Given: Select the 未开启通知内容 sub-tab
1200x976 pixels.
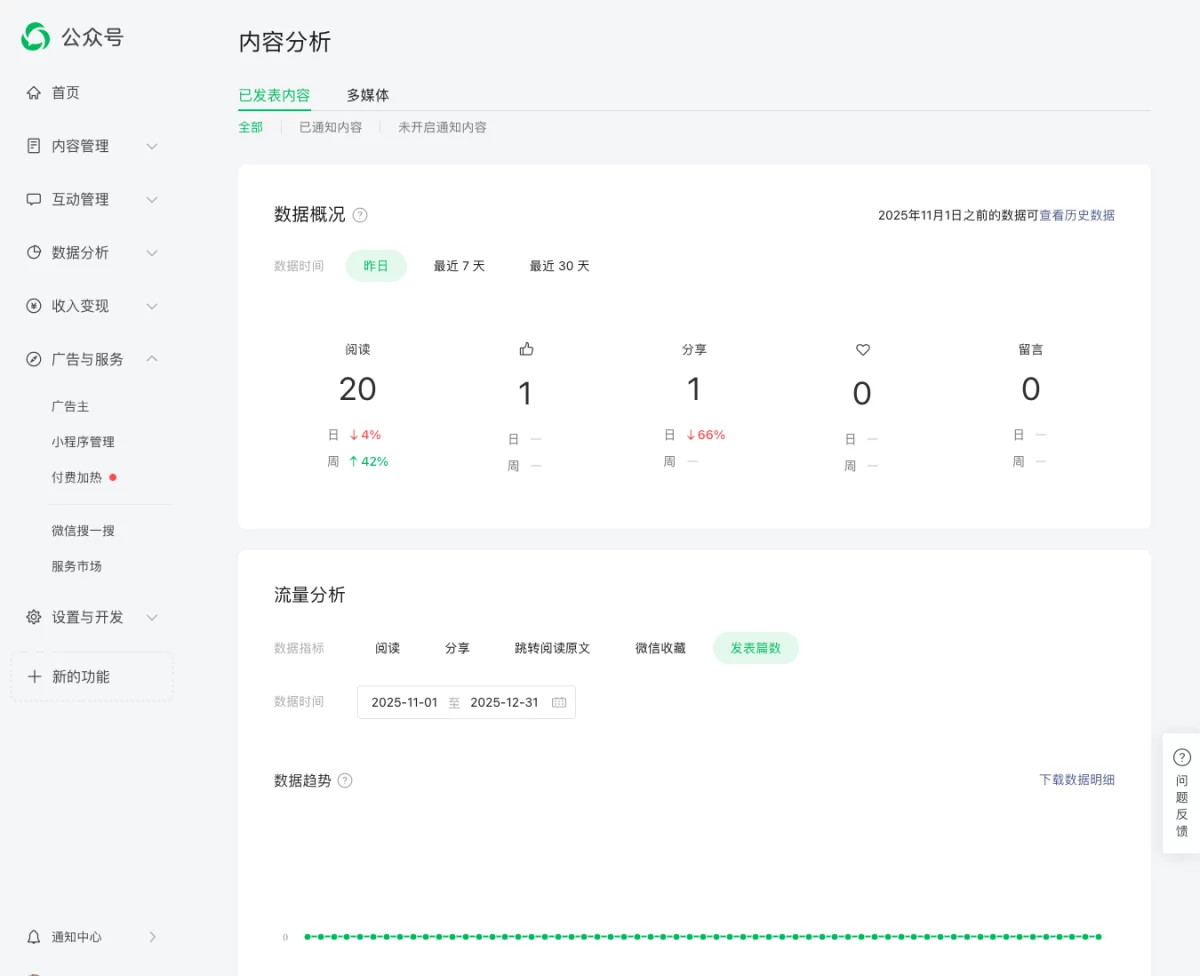Looking at the screenshot, I should [x=442, y=128].
